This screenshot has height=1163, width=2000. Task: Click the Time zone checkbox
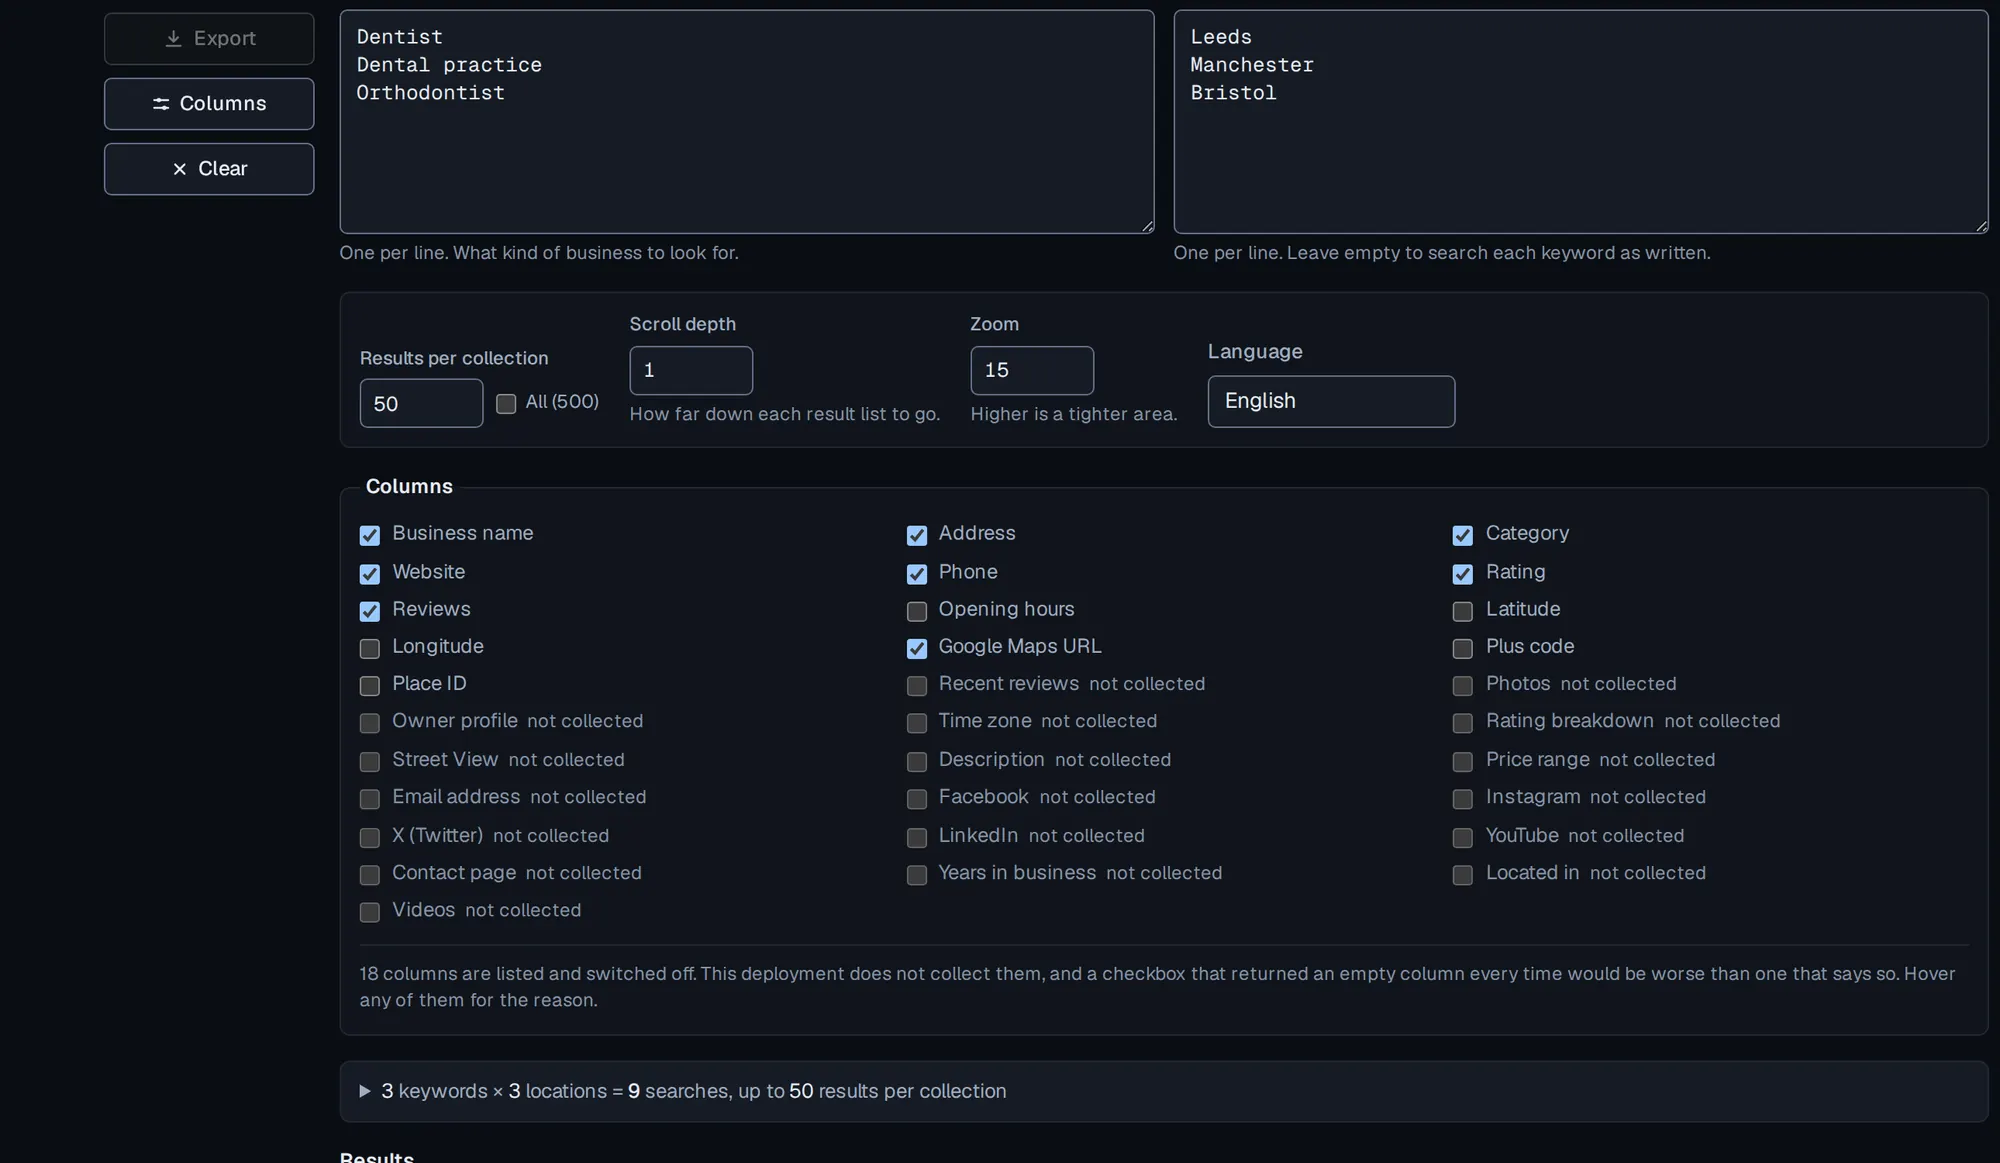917,722
